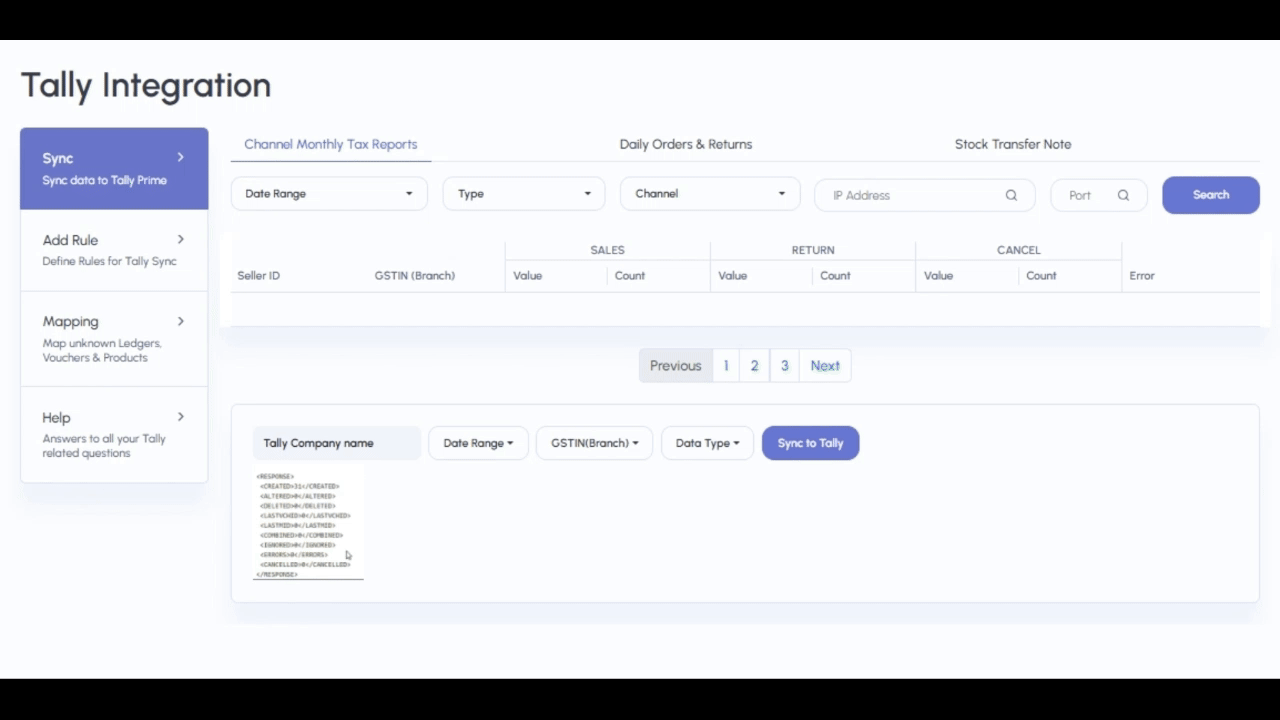The width and height of the screenshot is (1280, 720).
Task: Open the Date Range dropdown arrow in filters row
Action: point(409,193)
